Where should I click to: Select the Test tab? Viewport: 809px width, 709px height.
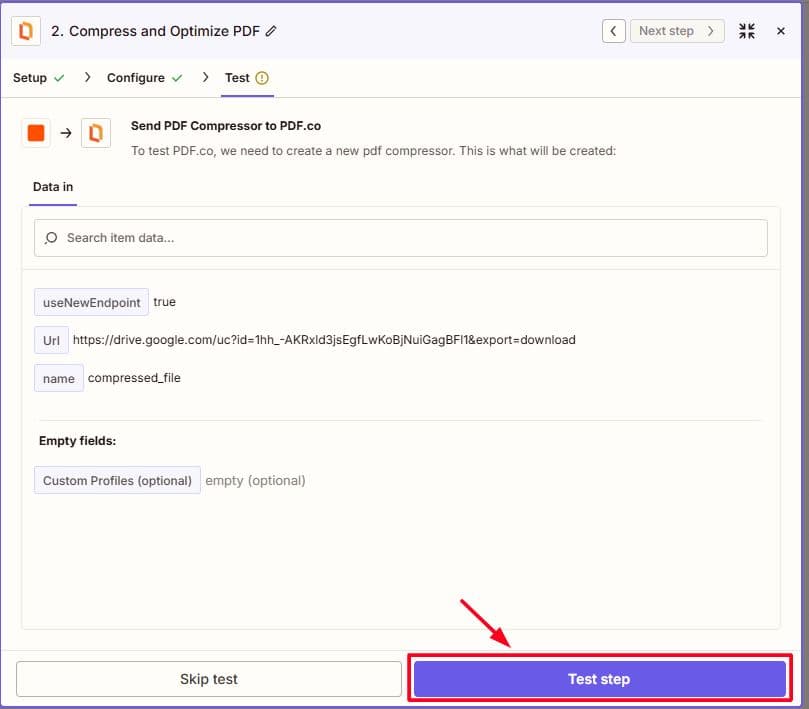237,78
